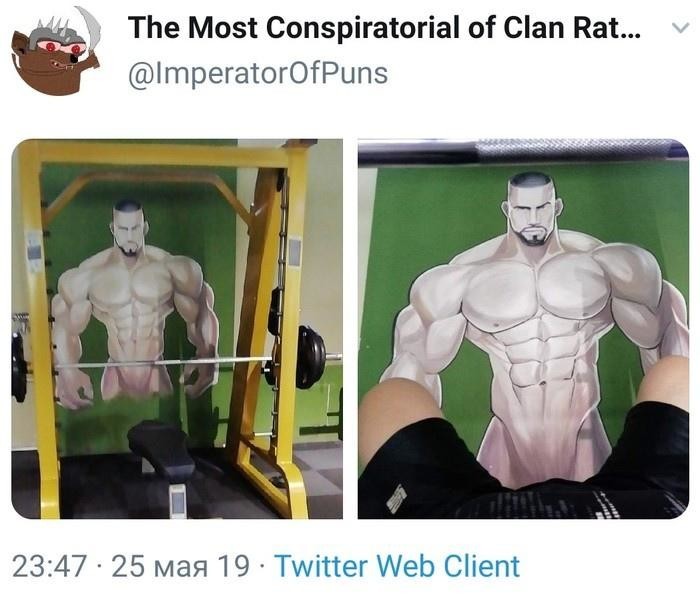Open the right close-up mural photo

point(523,329)
